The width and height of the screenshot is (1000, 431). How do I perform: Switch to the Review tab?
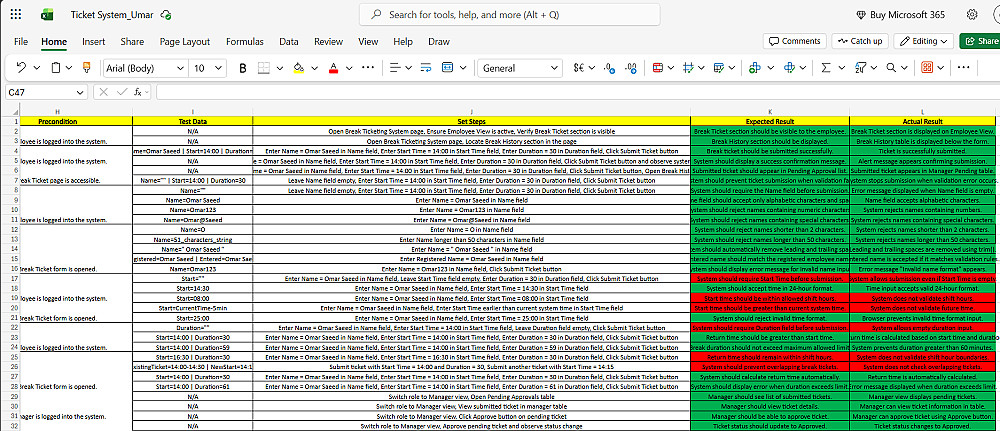click(328, 41)
